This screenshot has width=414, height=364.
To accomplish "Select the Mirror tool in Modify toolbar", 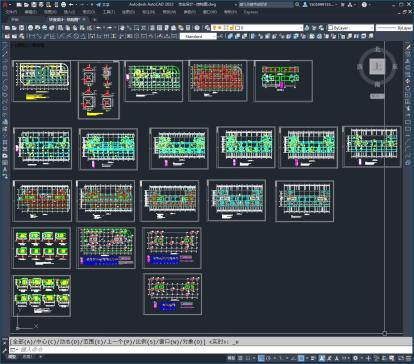I will 408,60.
